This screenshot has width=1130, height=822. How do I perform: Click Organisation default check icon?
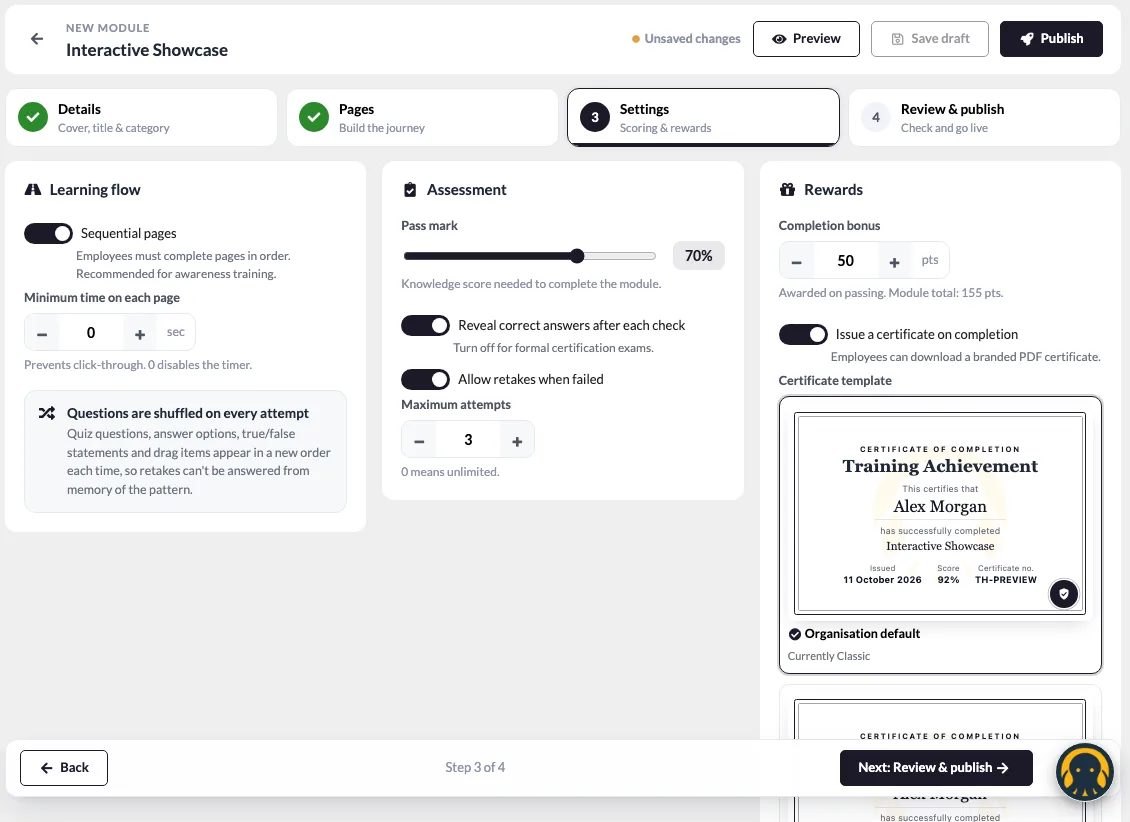tap(795, 634)
